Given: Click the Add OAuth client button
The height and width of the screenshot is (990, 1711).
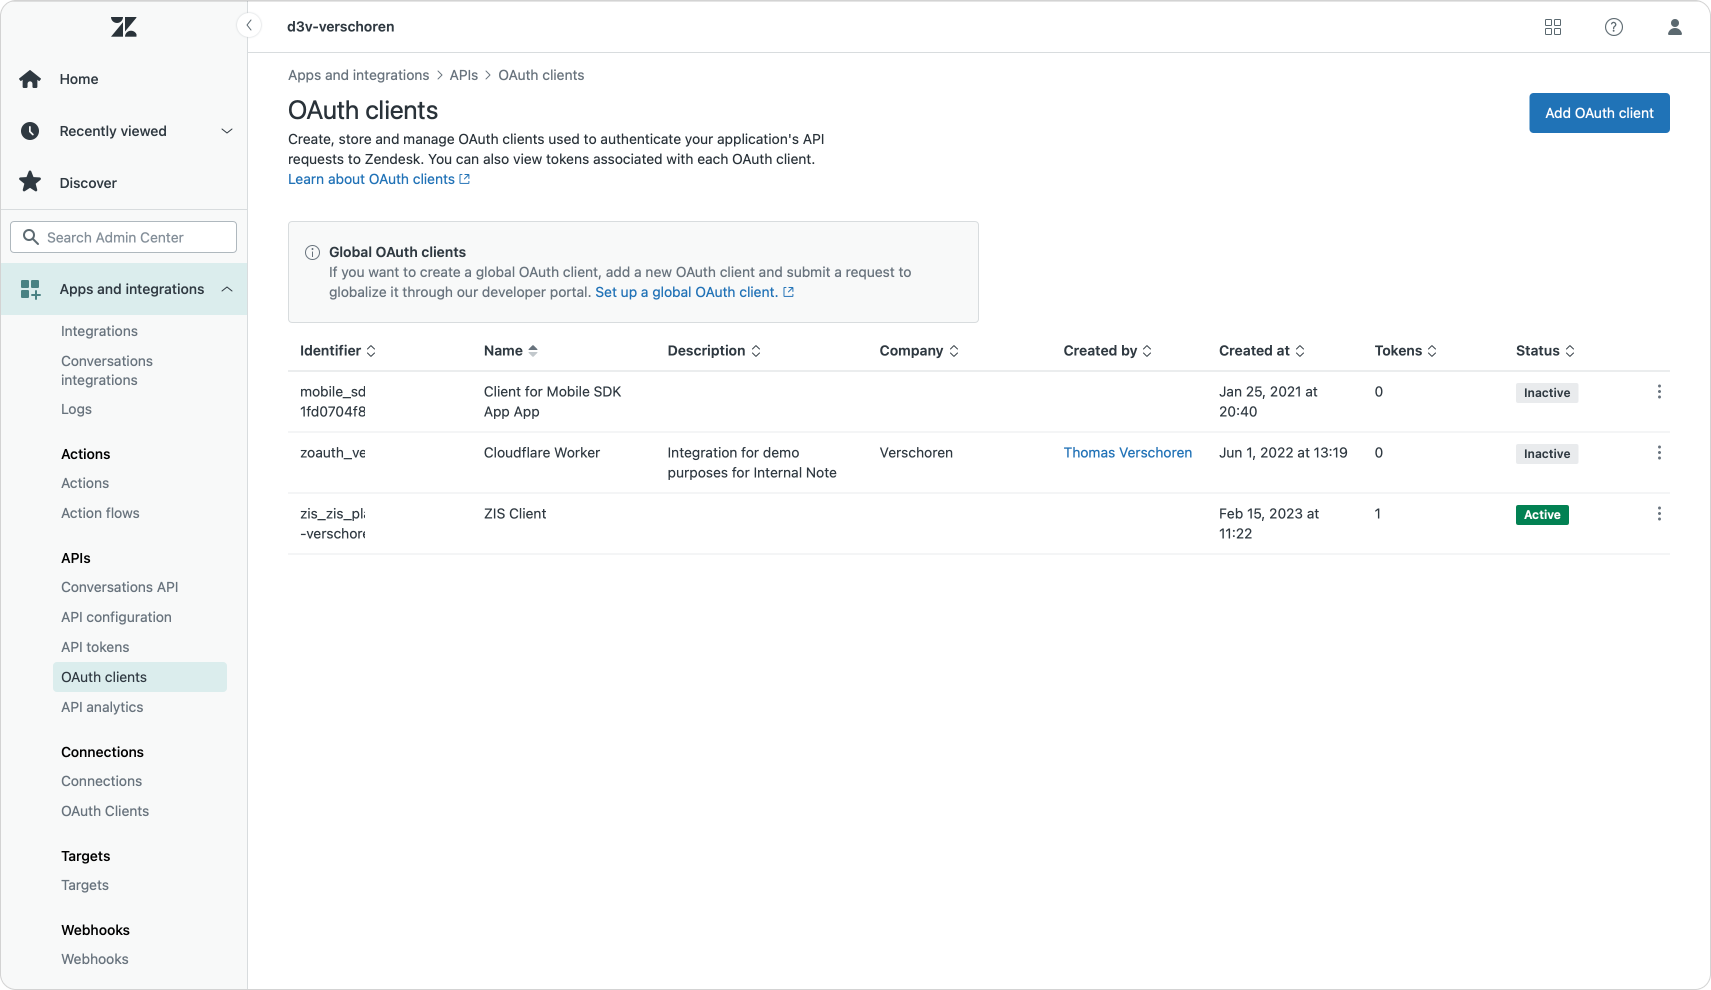Looking at the screenshot, I should 1599,113.
